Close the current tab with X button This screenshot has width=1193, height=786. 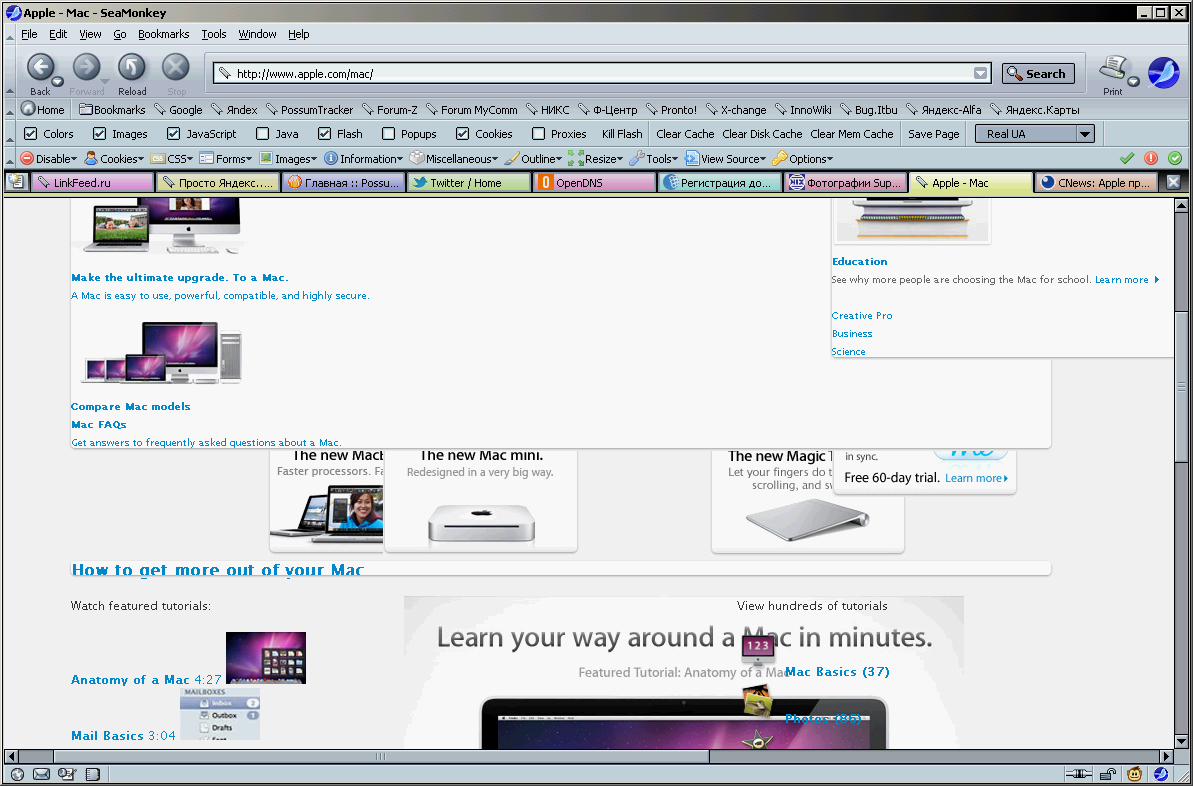1173,183
